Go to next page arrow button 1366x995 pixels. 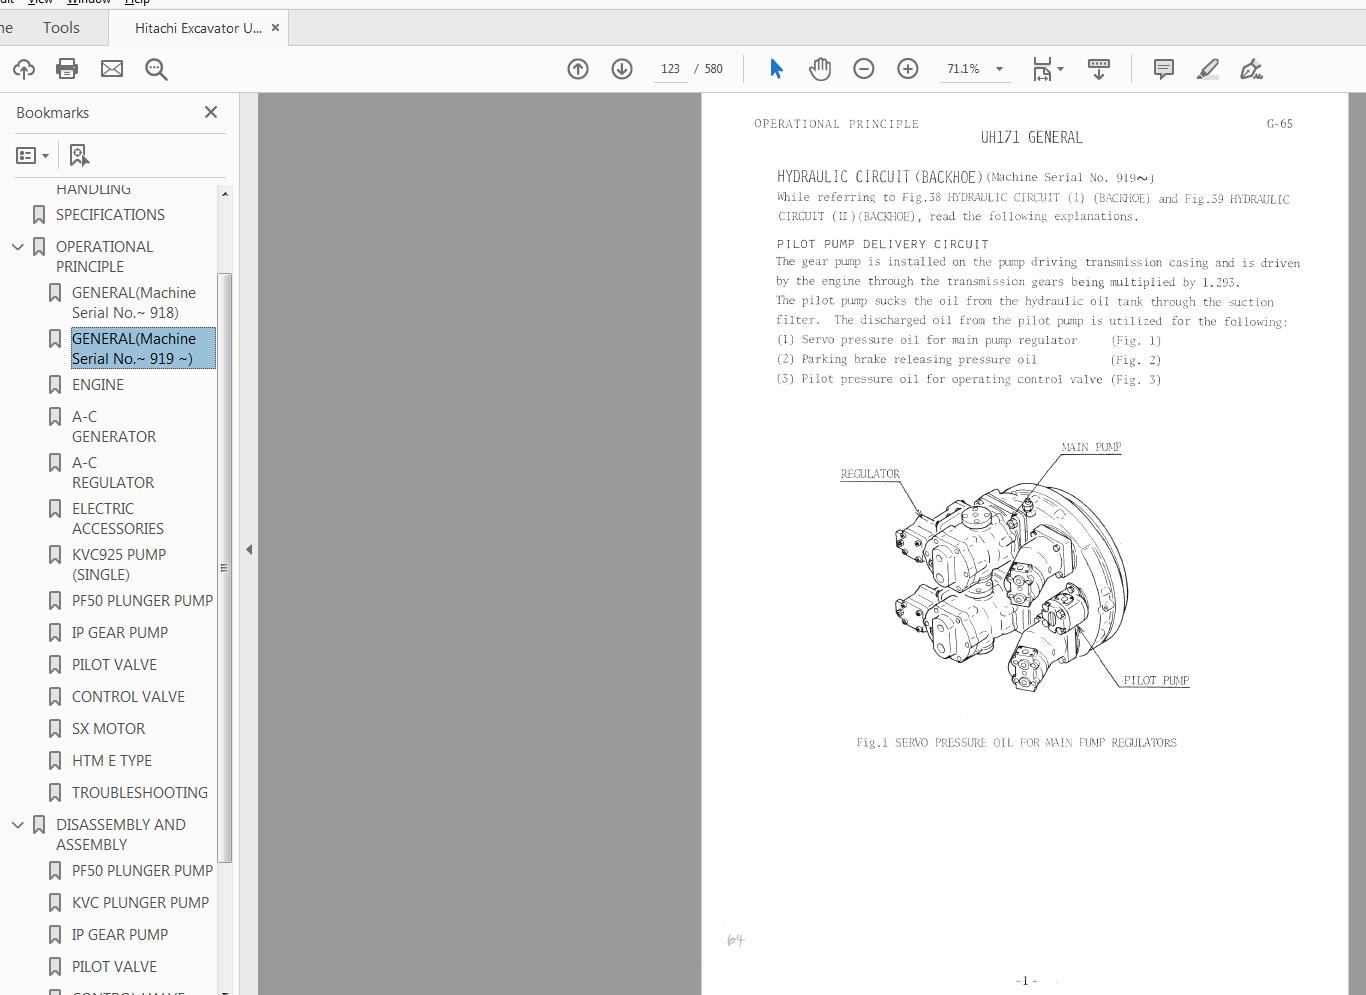pos(622,69)
